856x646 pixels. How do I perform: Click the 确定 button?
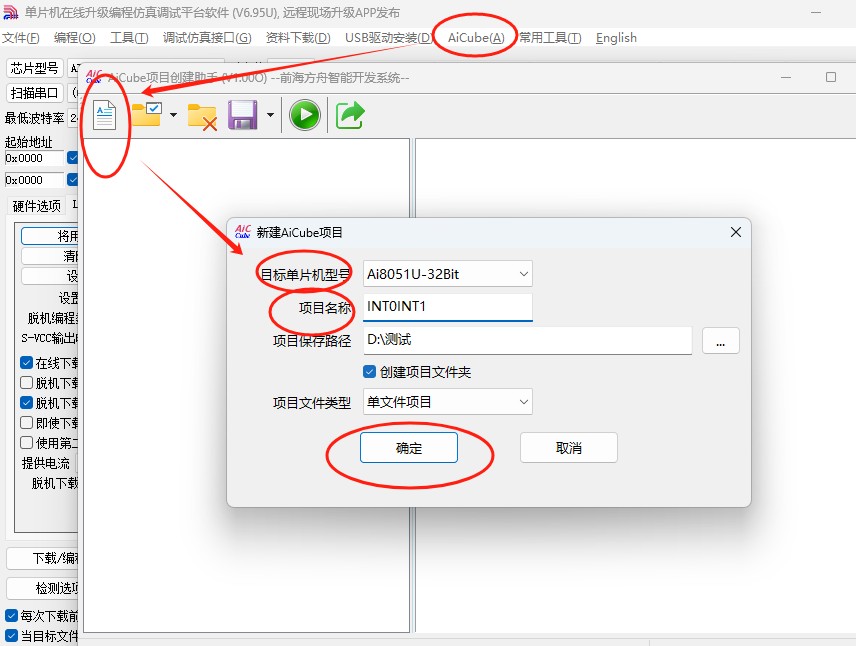coord(409,448)
